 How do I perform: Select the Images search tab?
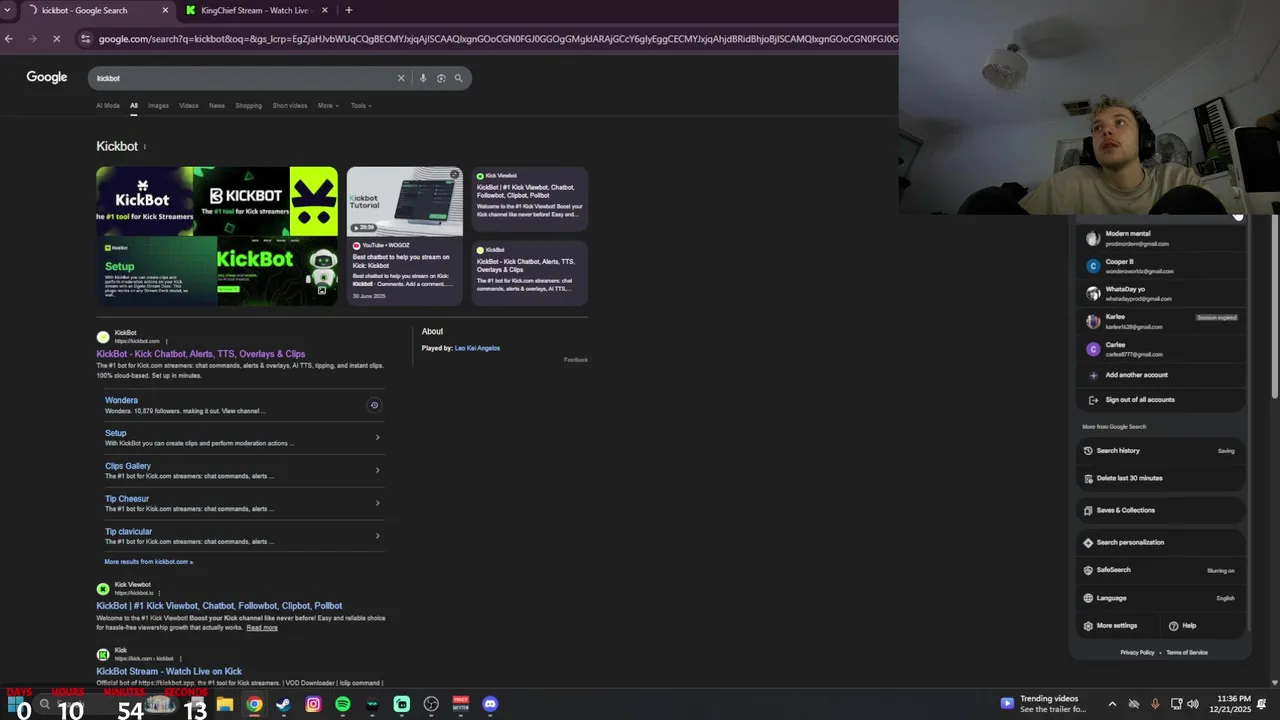pyautogui.click(x=158, y=105)
